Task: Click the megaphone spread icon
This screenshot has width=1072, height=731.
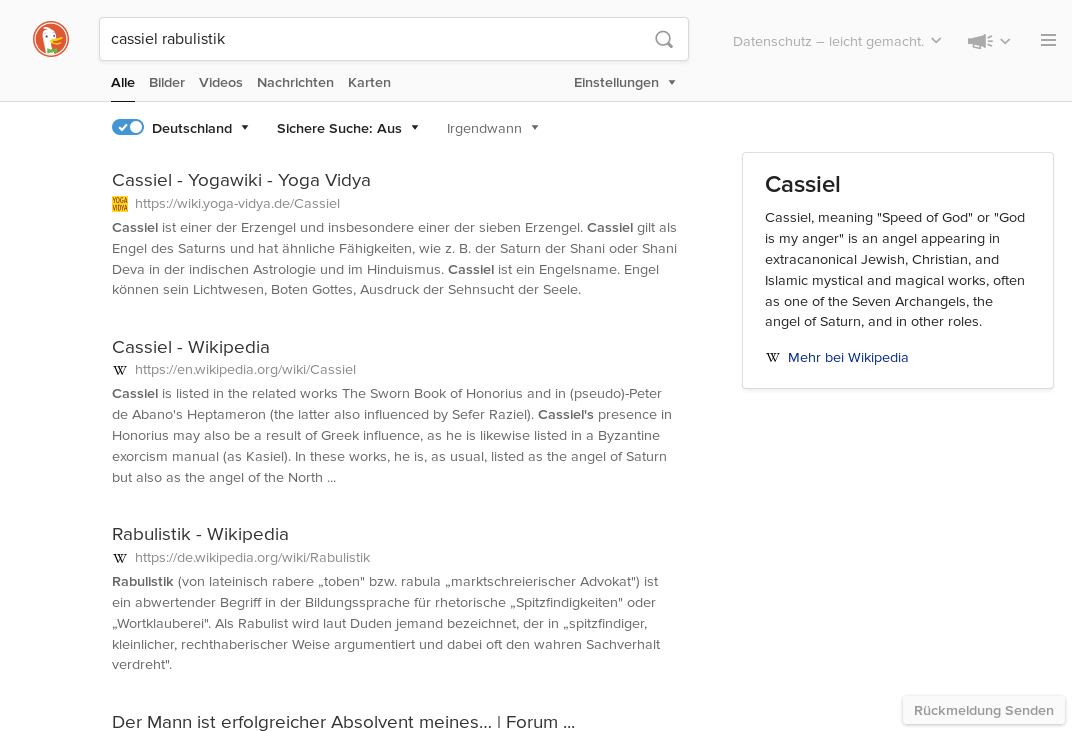Action: (x=980, y=42)
